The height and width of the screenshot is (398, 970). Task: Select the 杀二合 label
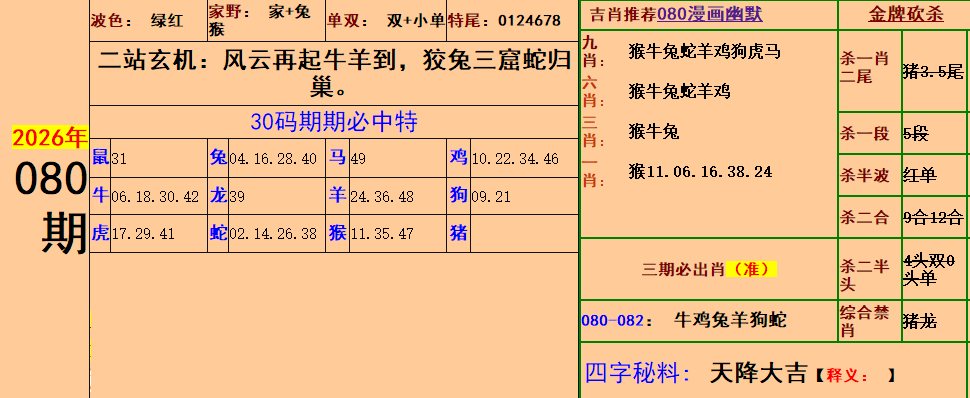point(864,217)
